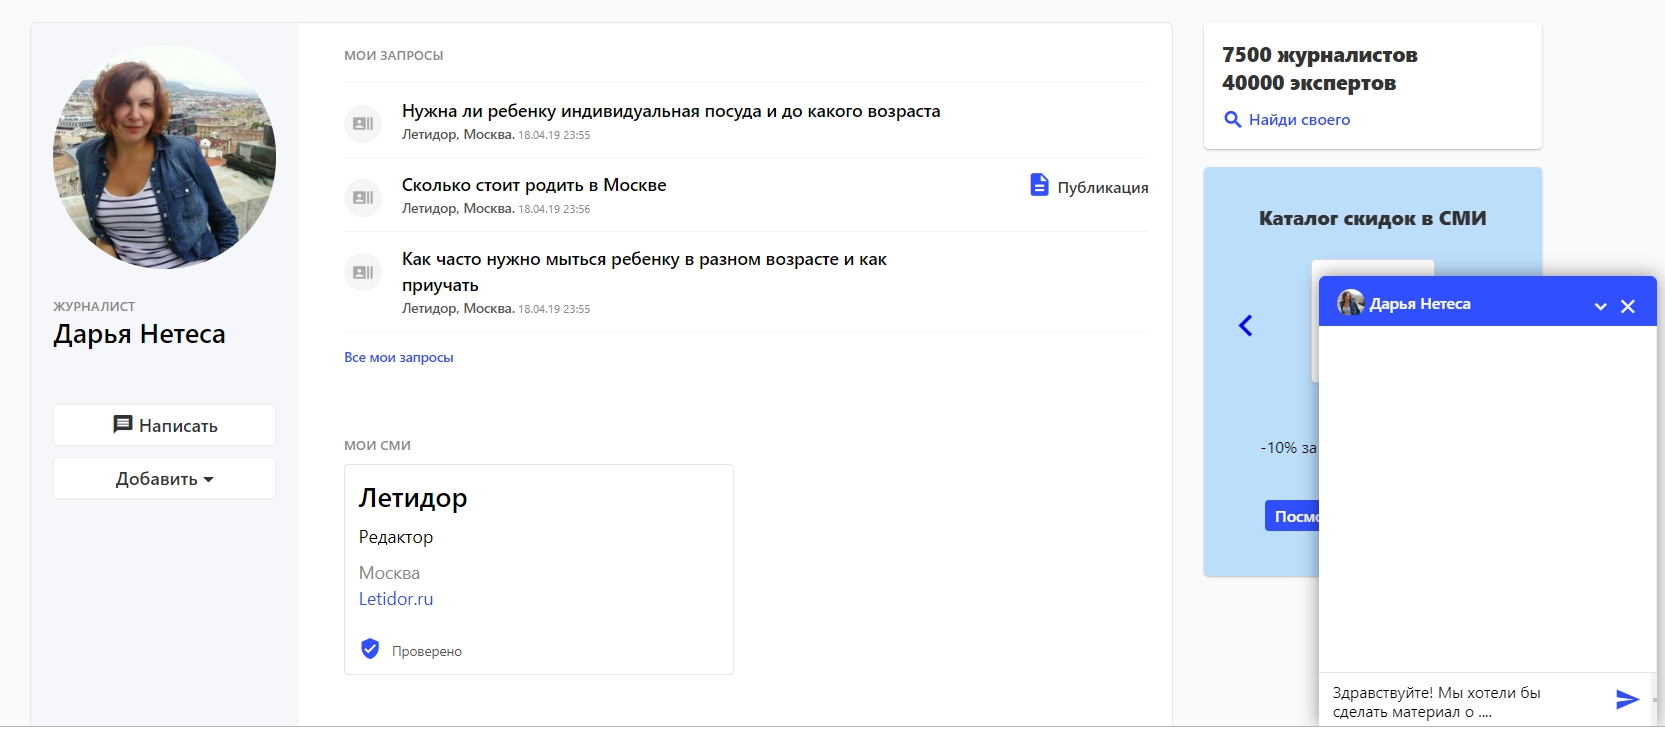Click the Проверено verified shield icon
The image size is (1665, 729).
(370, 649)
